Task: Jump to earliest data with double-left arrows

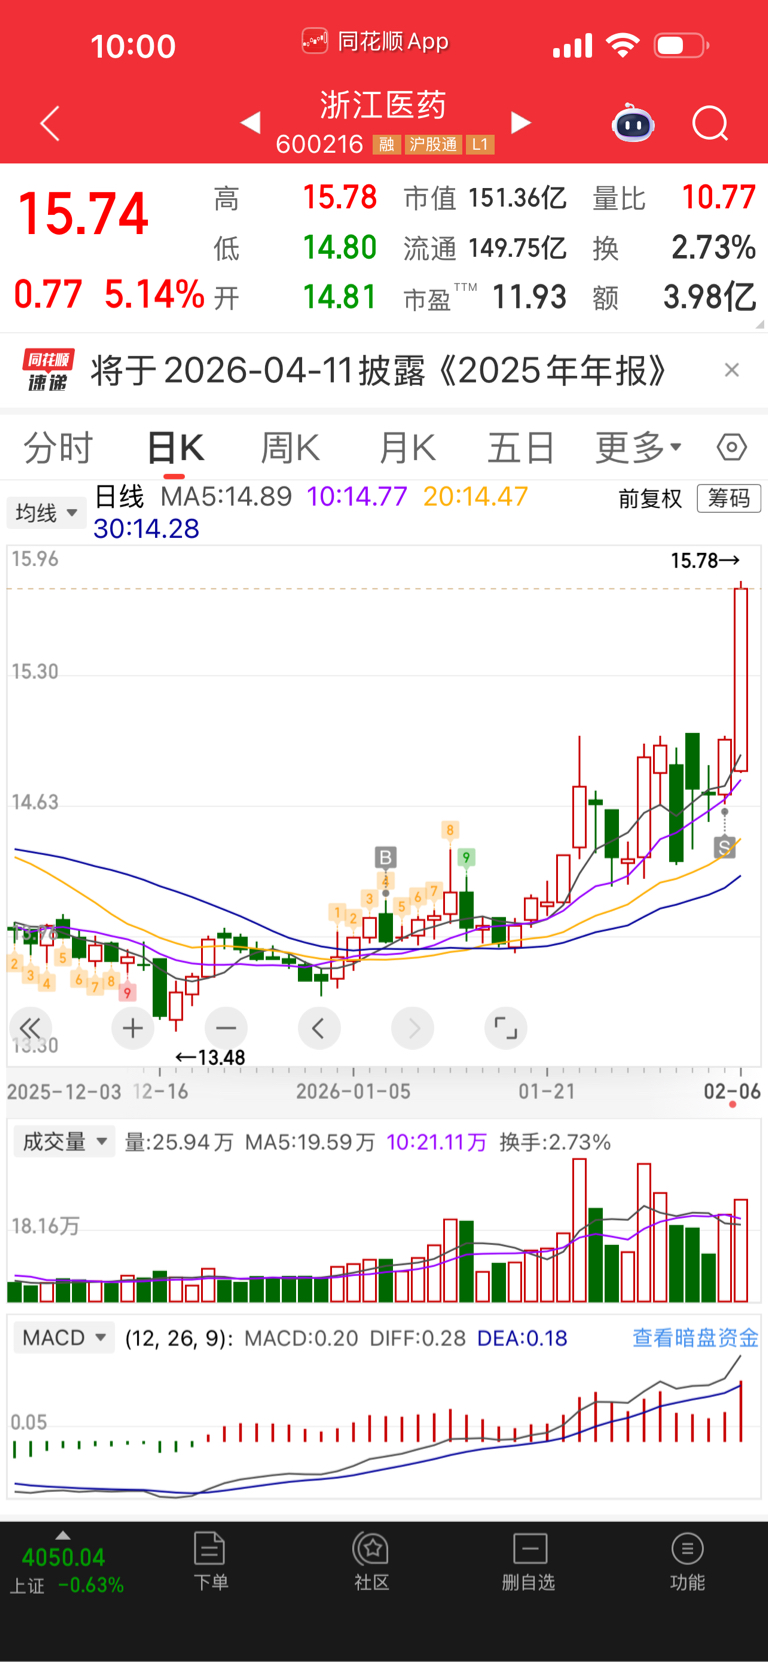Action: pos(30,1028)
